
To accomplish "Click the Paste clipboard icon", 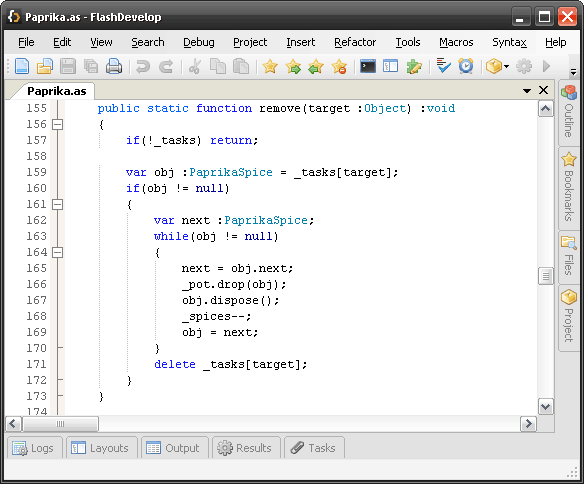I will (x=241, y=67).
